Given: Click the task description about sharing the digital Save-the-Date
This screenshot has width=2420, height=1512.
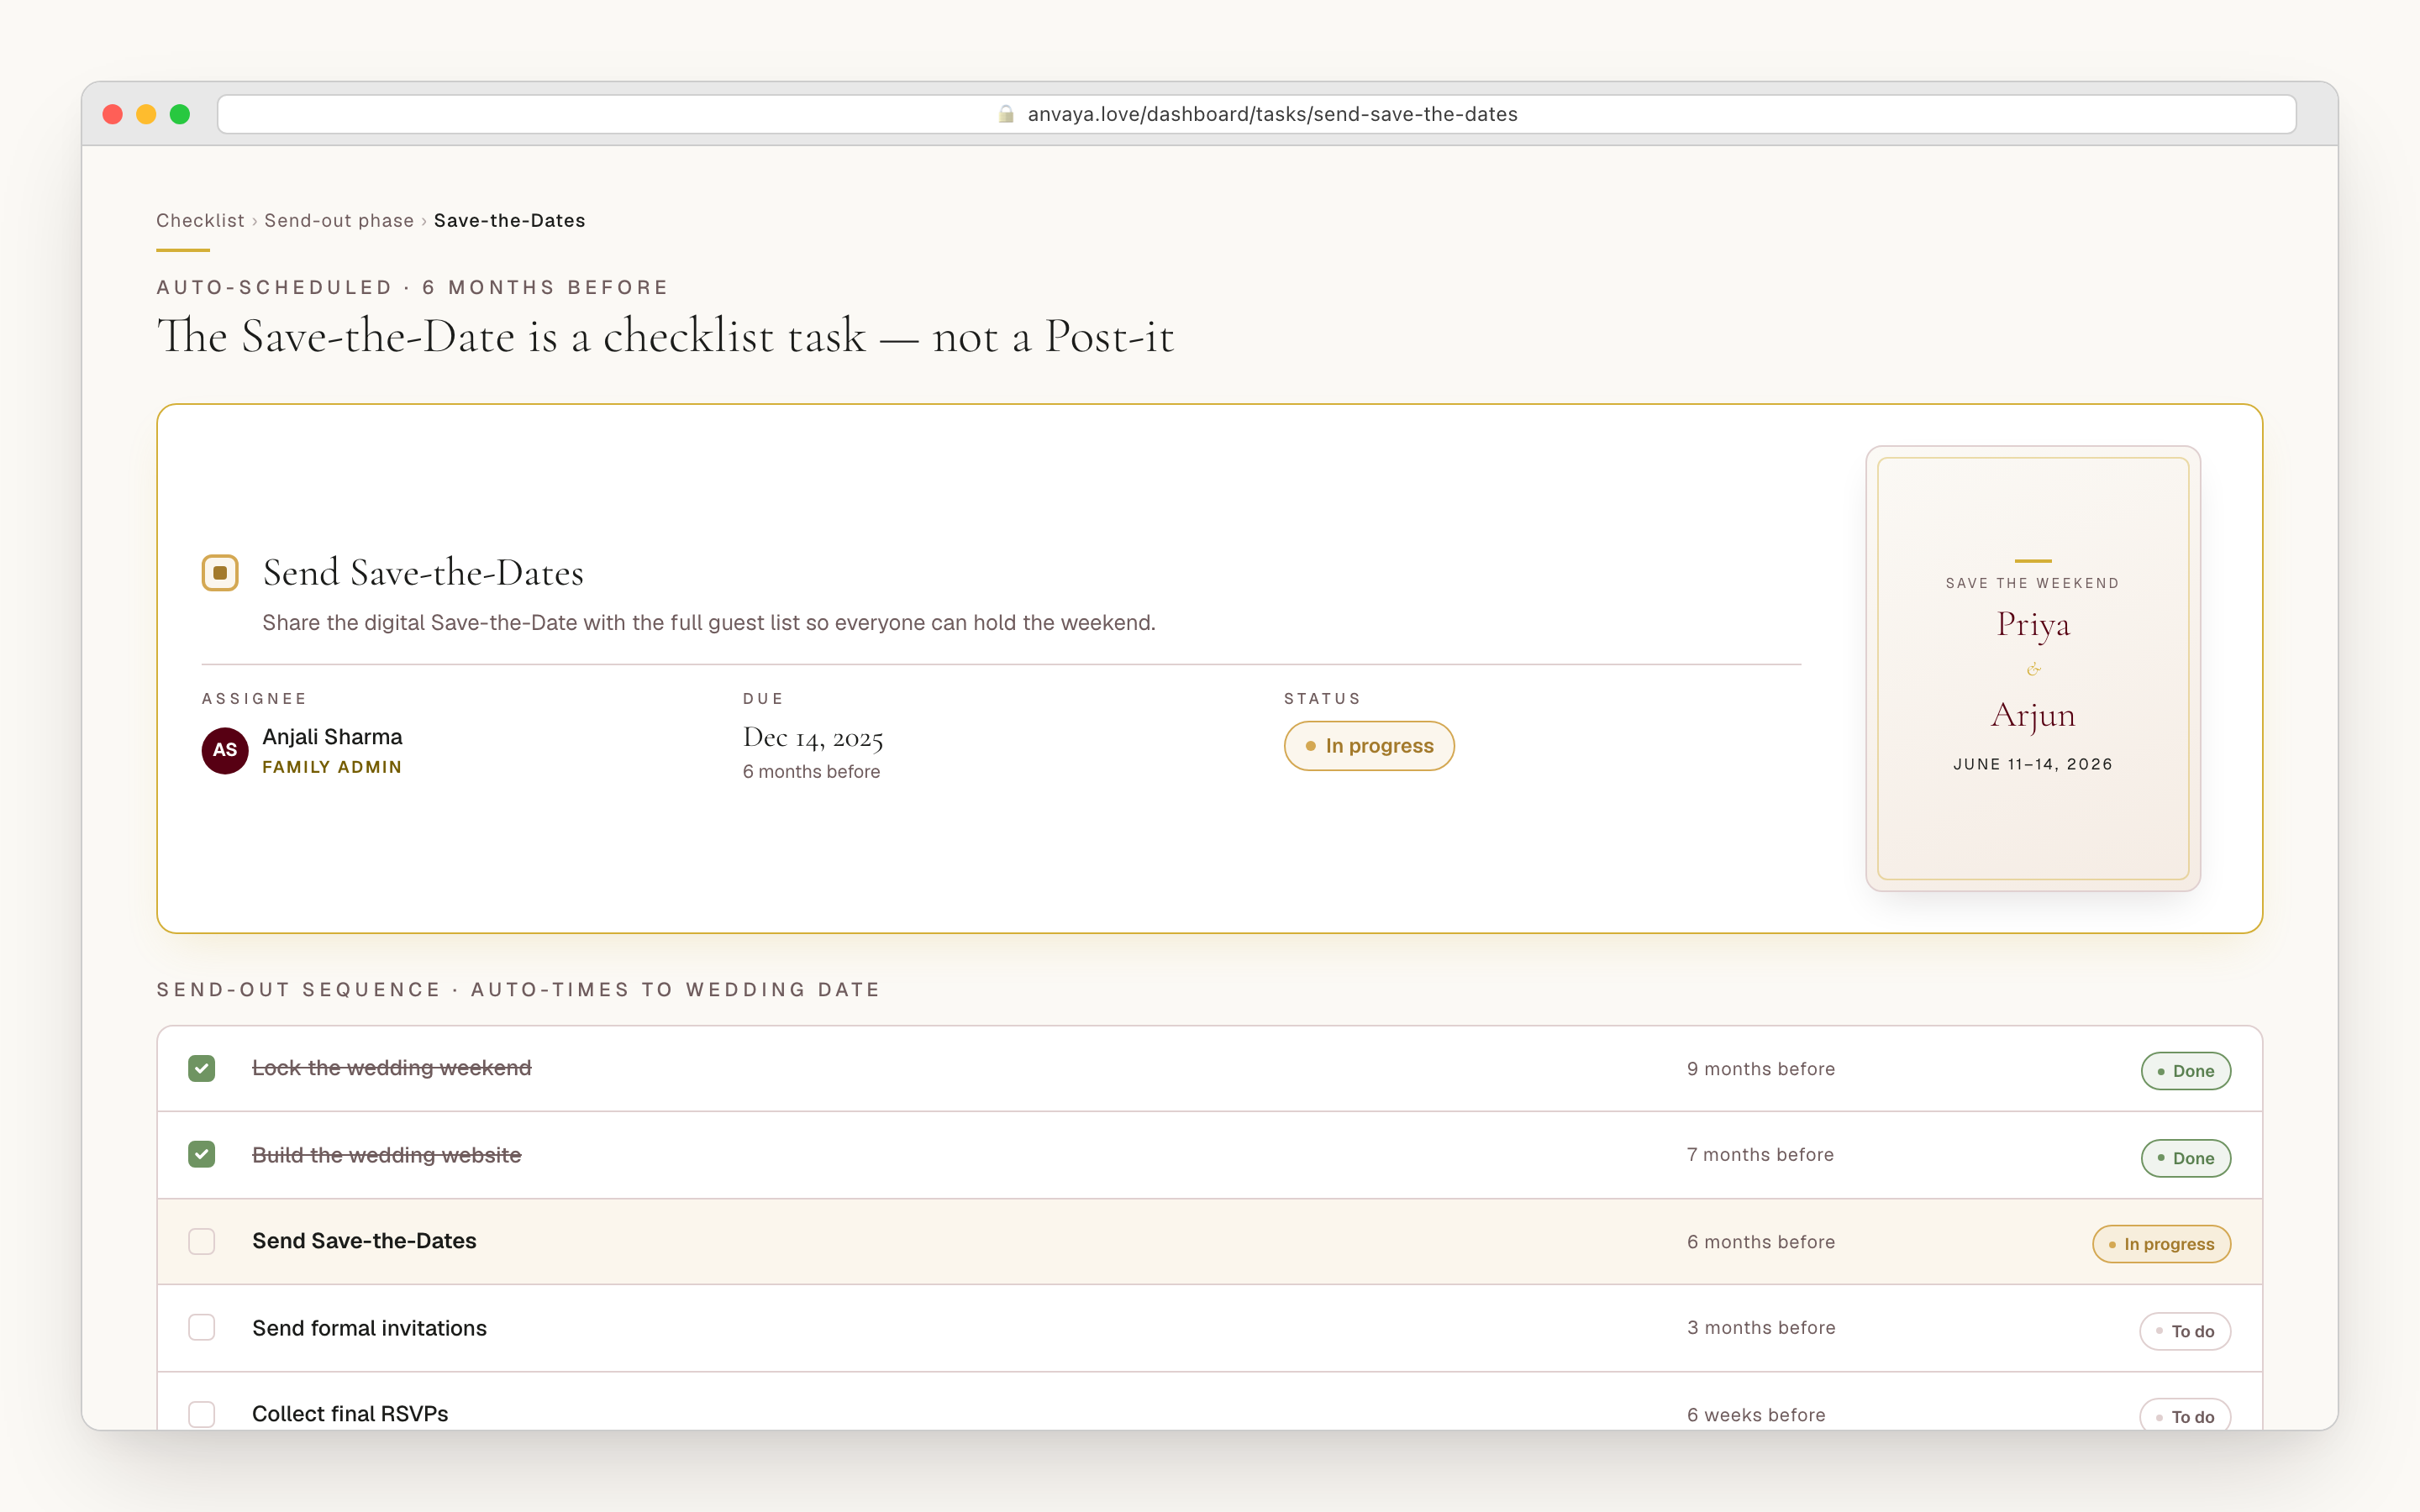Looking at the screenshot, I should coord(709,623).
